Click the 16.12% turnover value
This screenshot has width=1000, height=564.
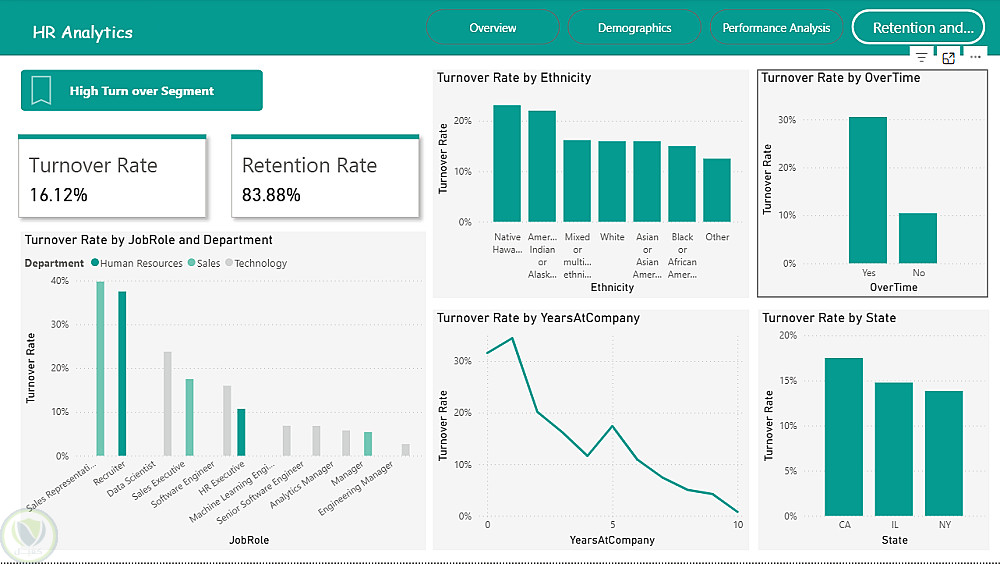pyautogui.click(x=59, y=195)
